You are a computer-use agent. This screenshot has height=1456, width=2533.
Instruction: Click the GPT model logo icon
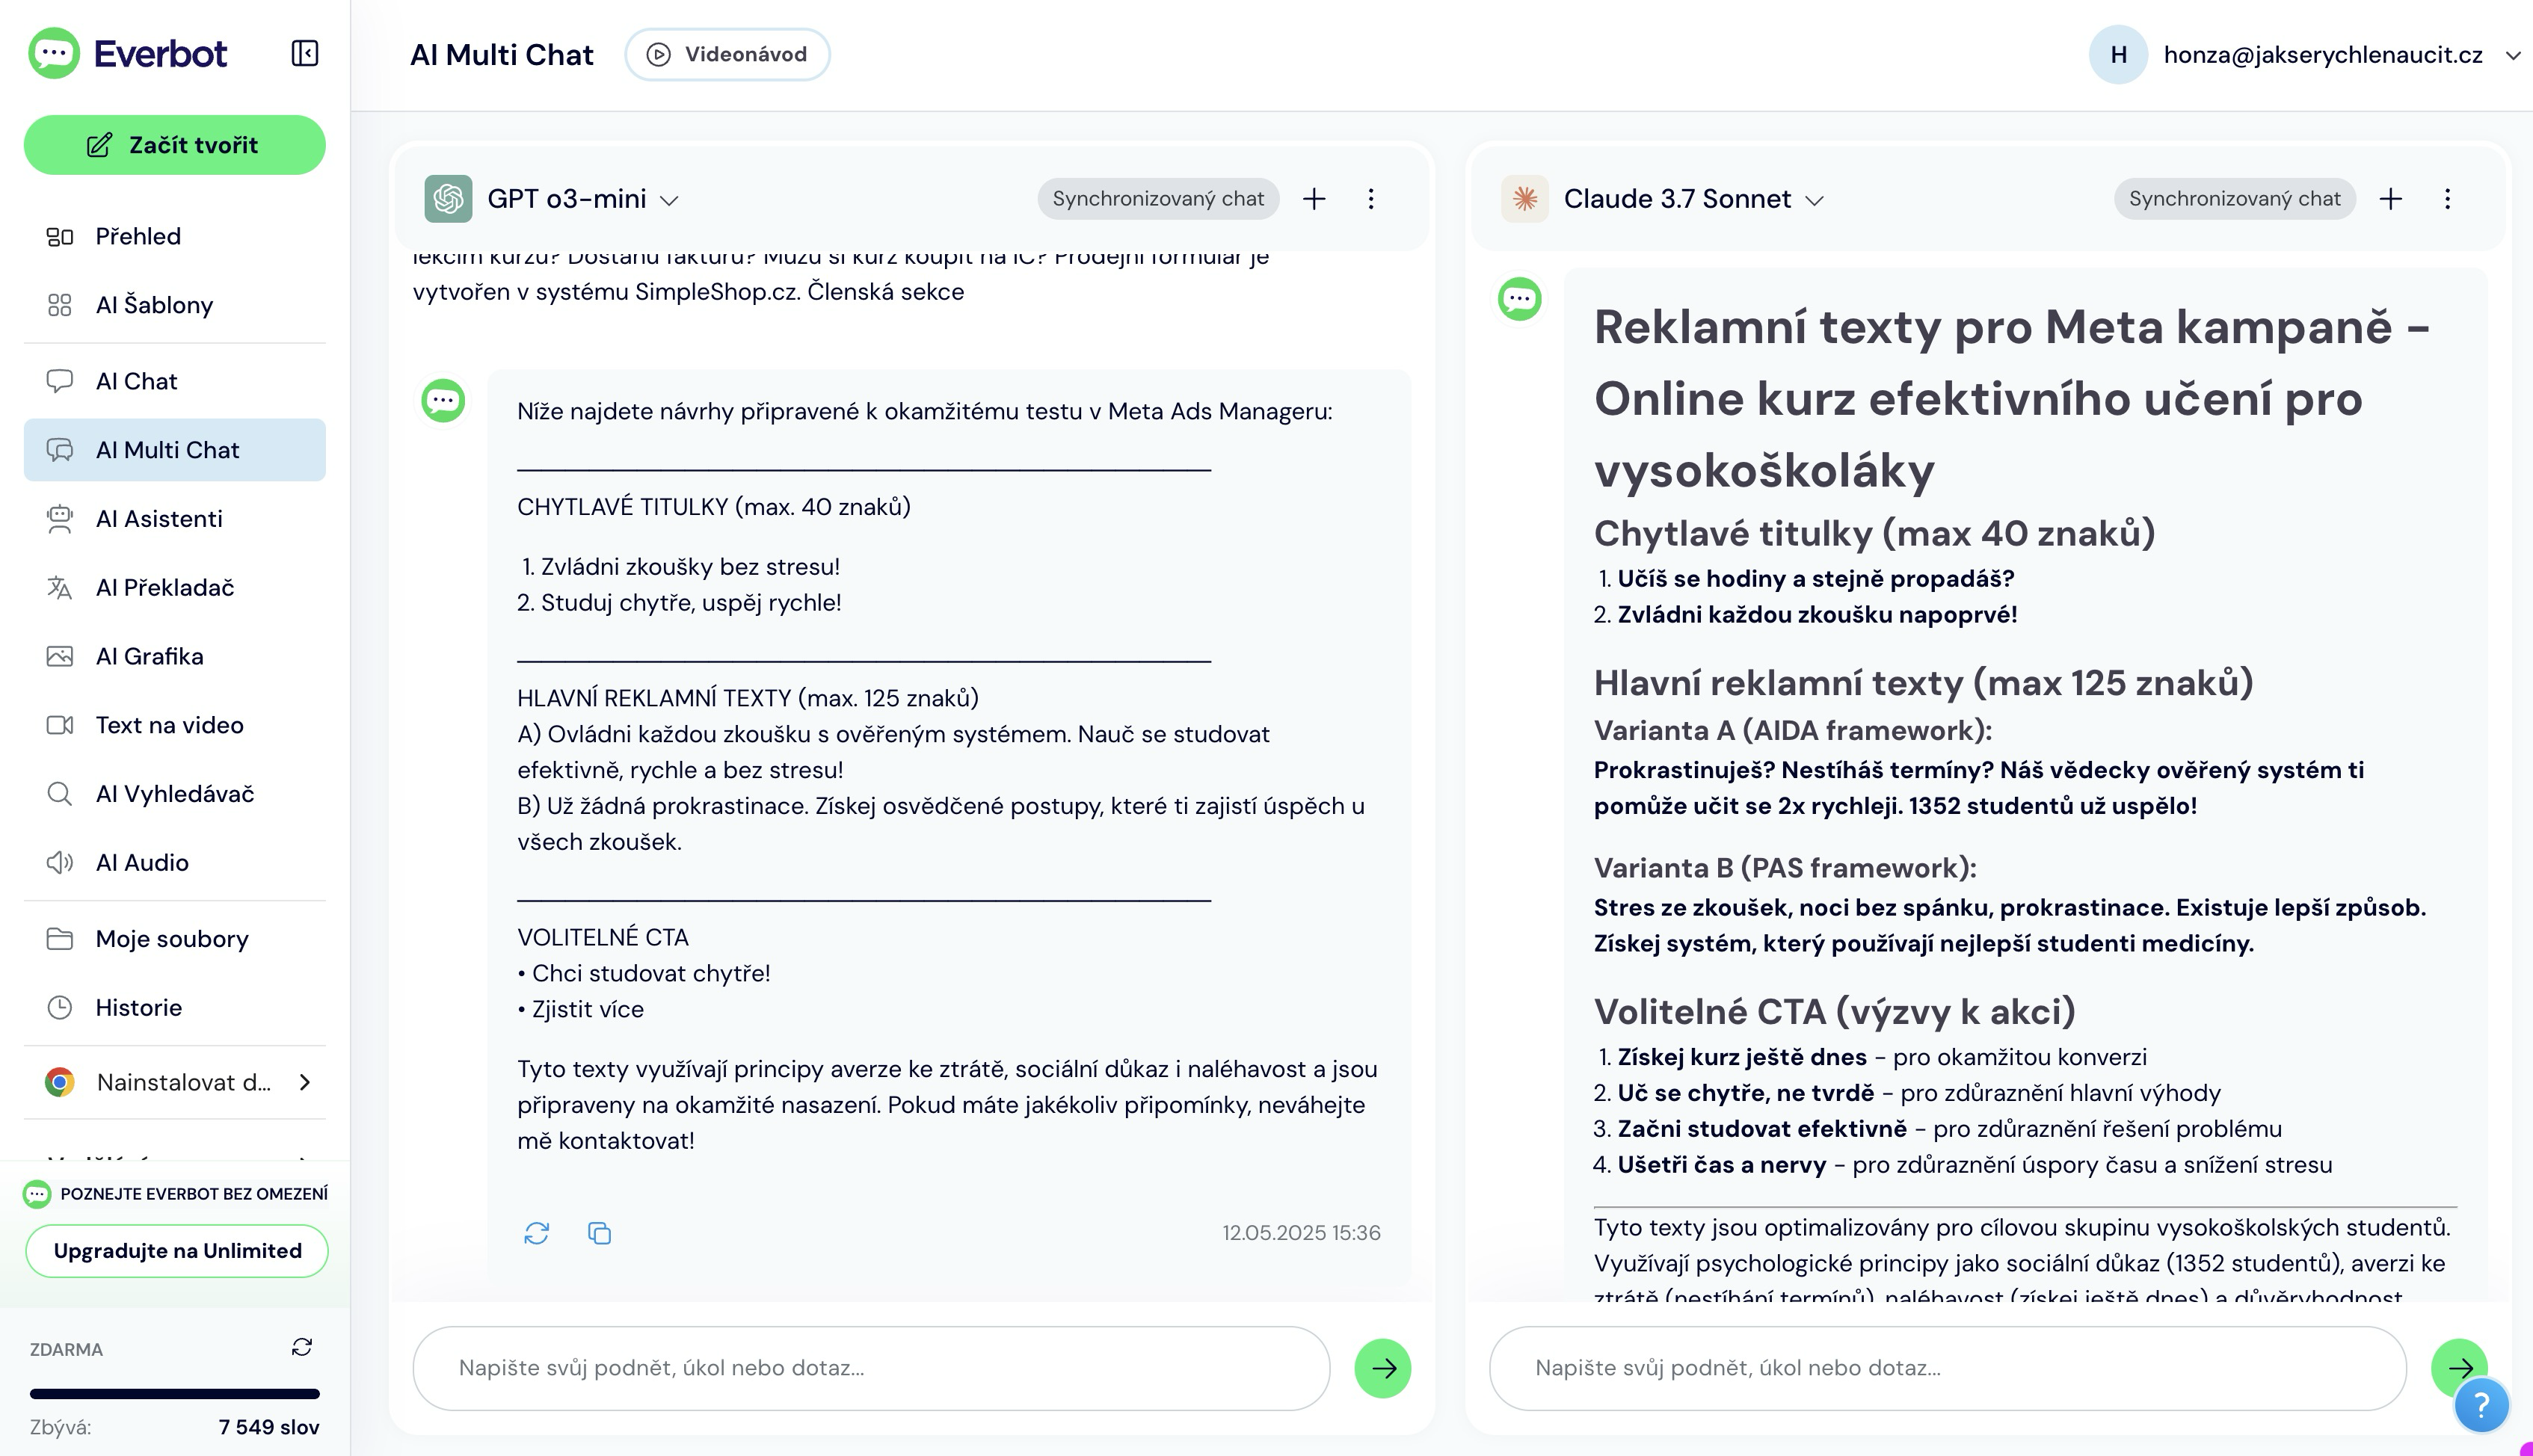(448, 199)
